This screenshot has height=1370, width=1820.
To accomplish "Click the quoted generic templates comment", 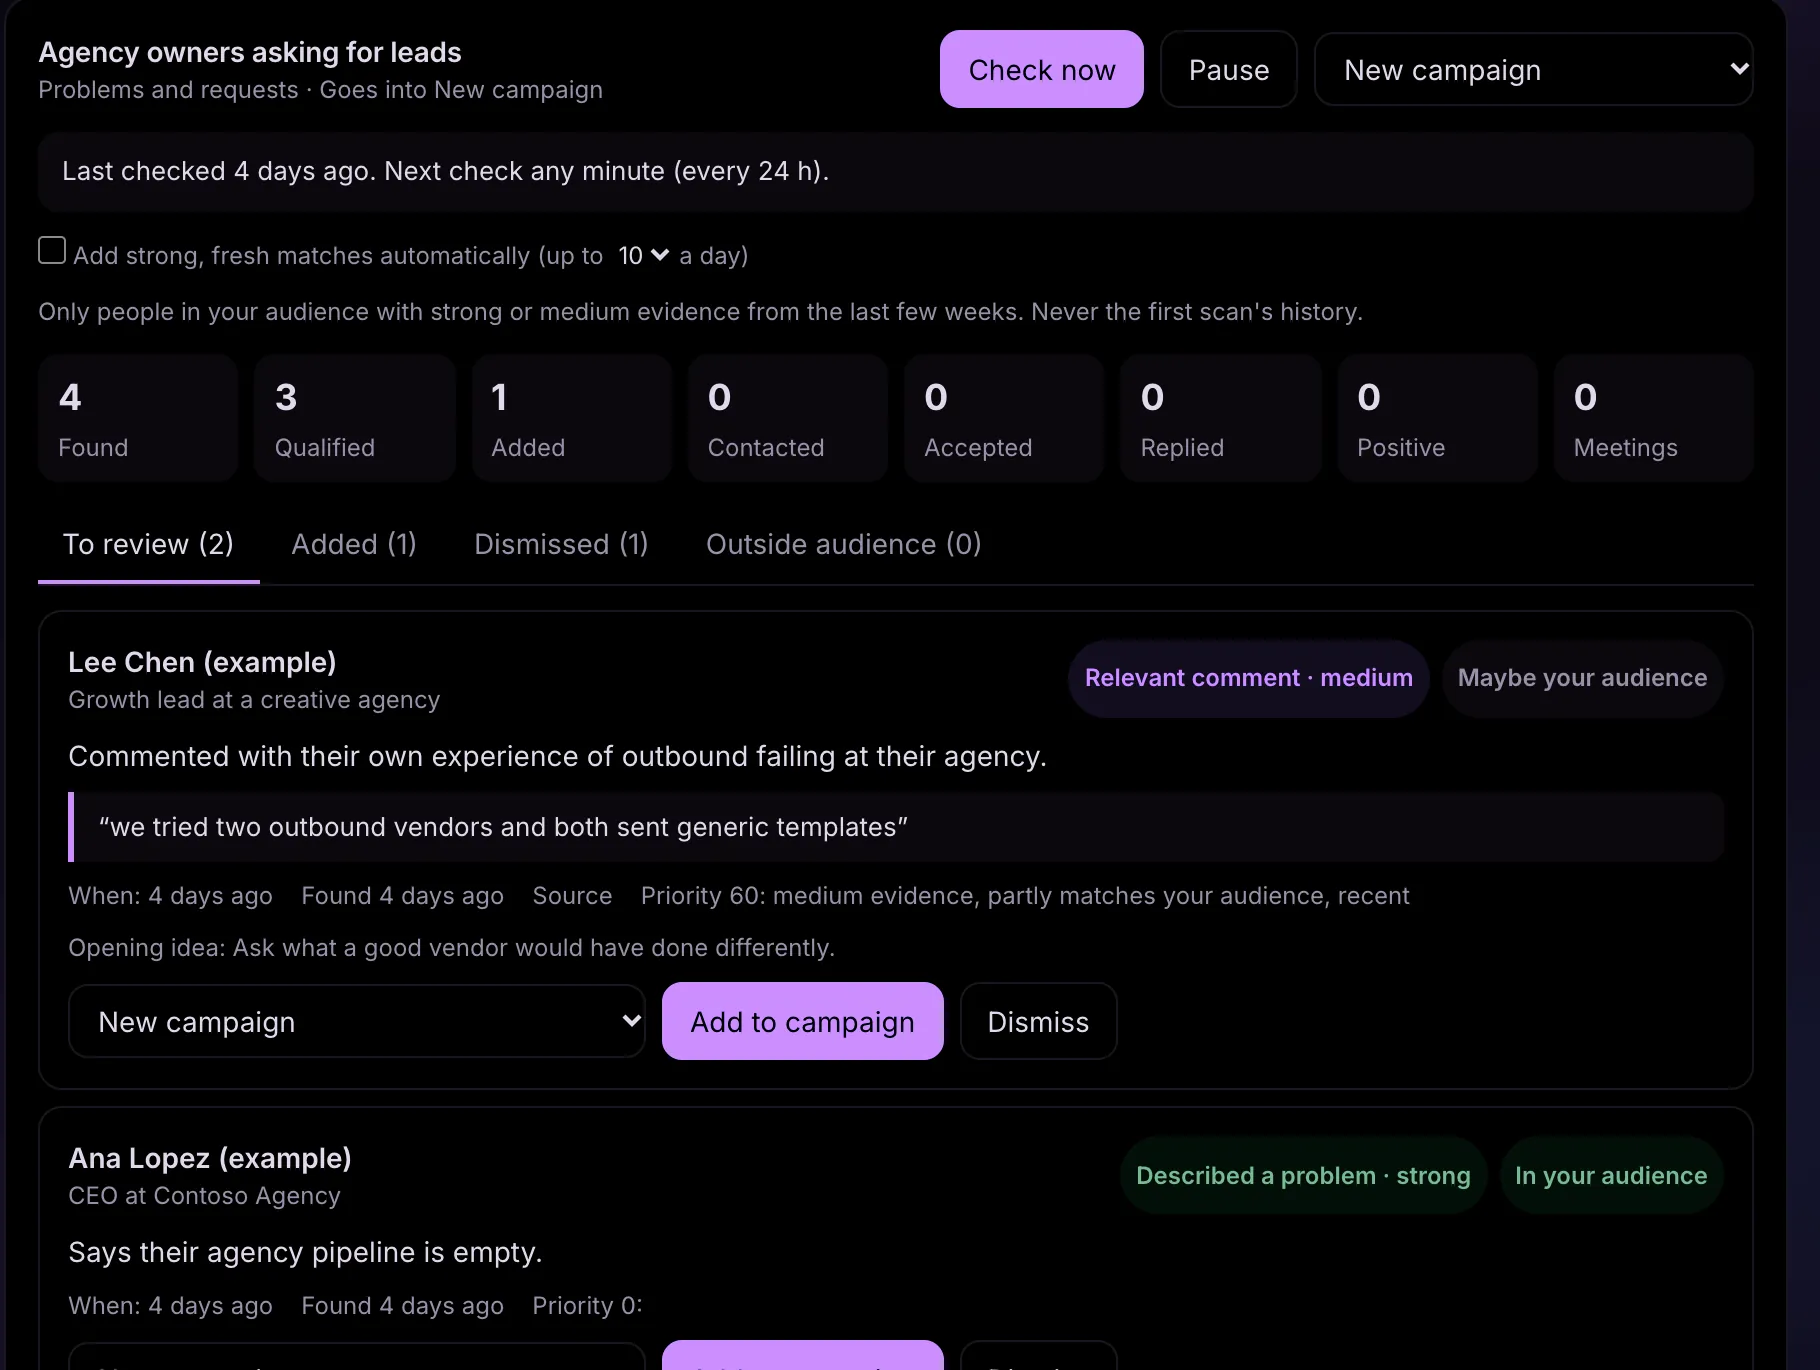I will point(896,827).
